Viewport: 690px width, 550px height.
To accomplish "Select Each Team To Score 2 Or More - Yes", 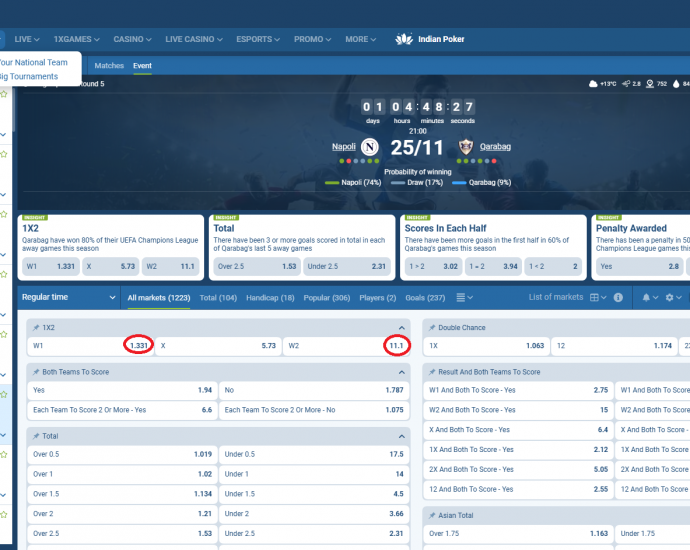I will coord(122,410).
